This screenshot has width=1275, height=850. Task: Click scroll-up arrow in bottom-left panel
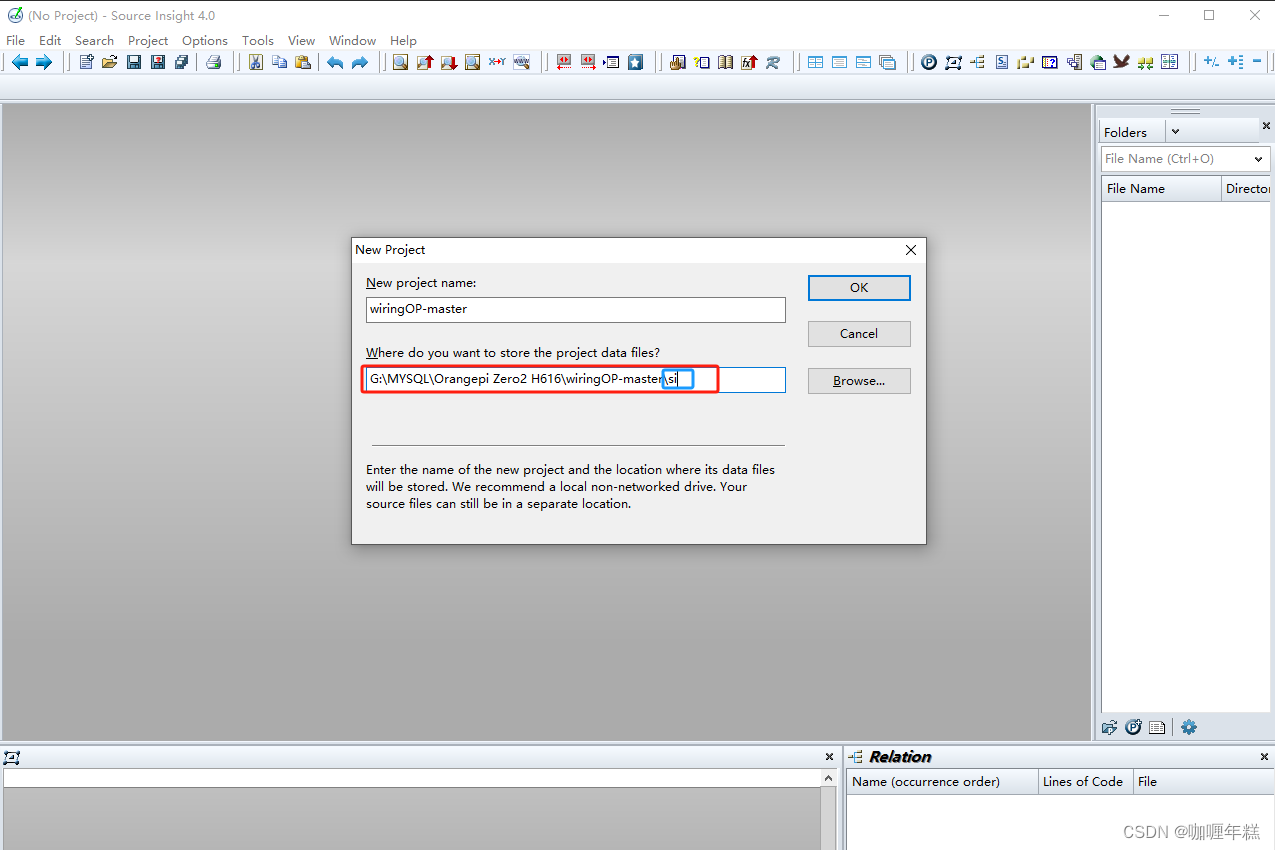(x=829, y=778)
